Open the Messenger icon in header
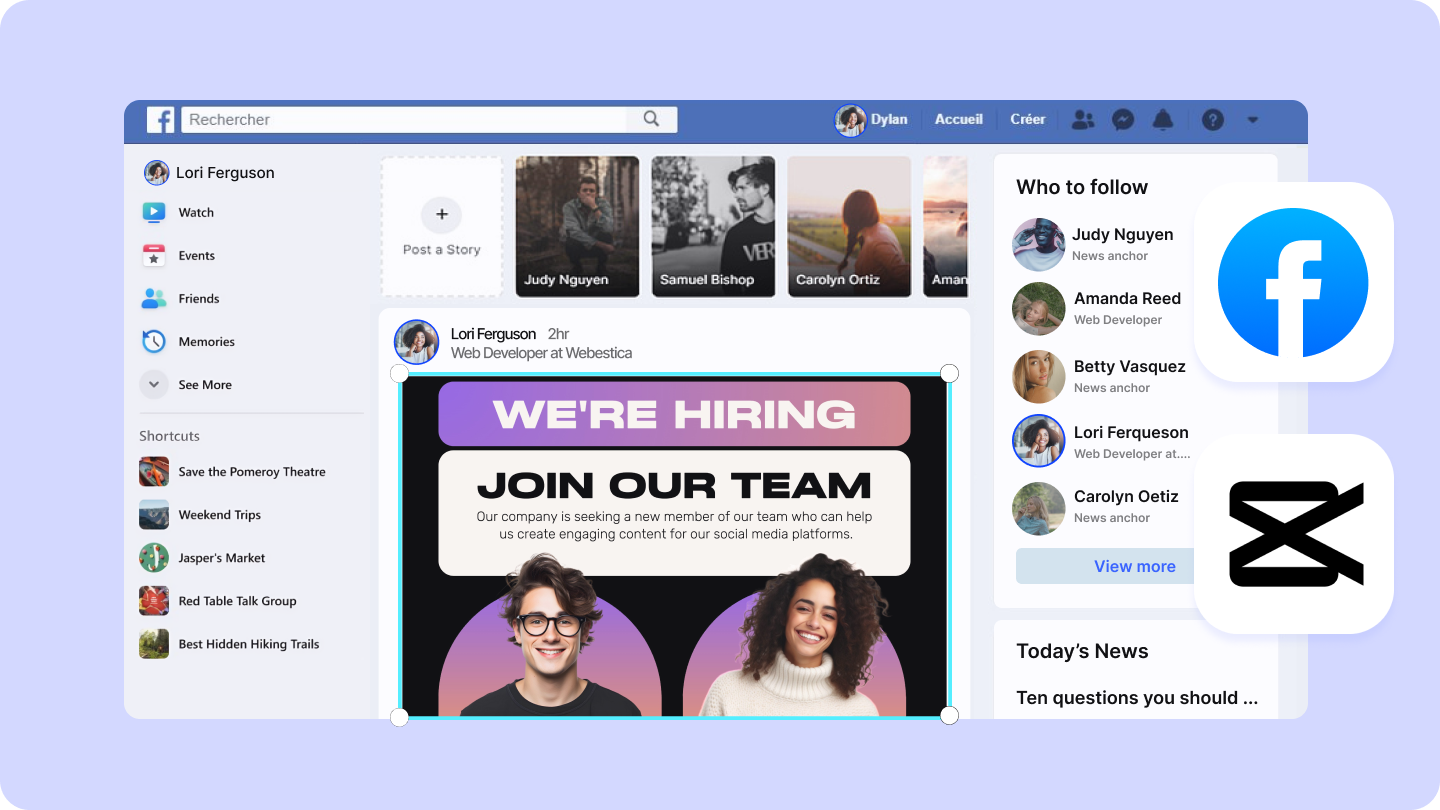 click(x=1123, y=120)
